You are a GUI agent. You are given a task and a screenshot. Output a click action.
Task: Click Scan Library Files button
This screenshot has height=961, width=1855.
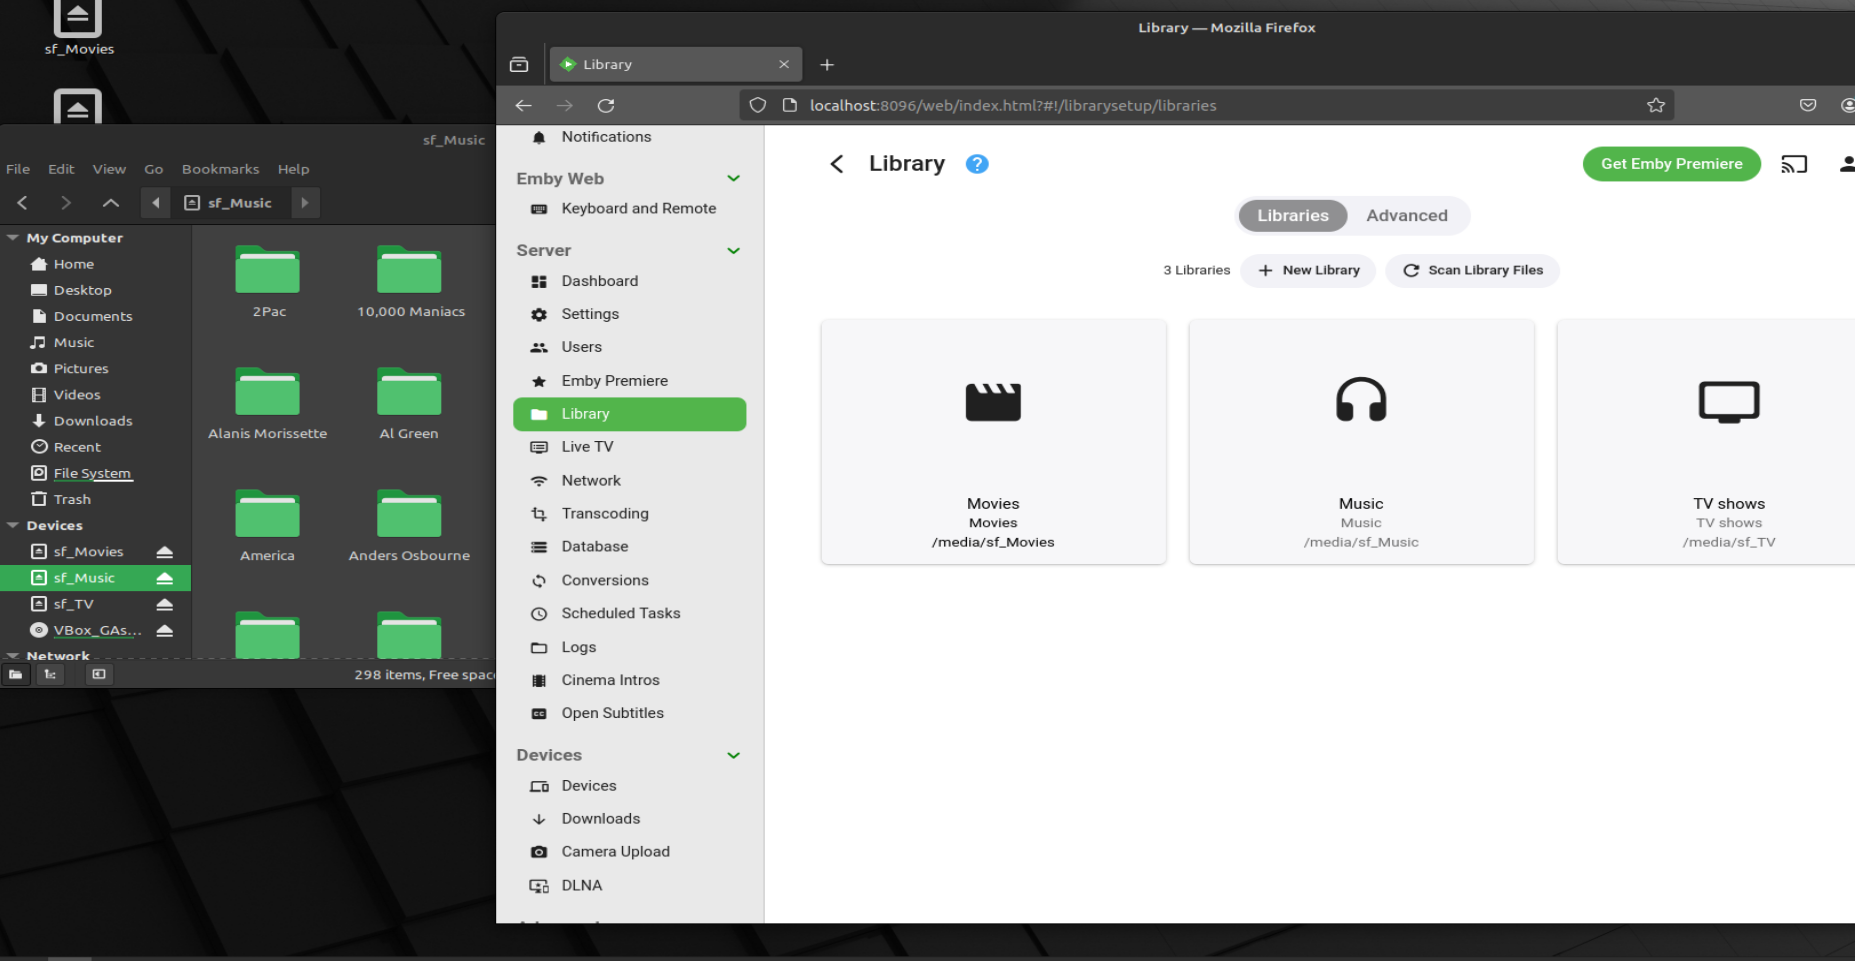[1472, 270]
